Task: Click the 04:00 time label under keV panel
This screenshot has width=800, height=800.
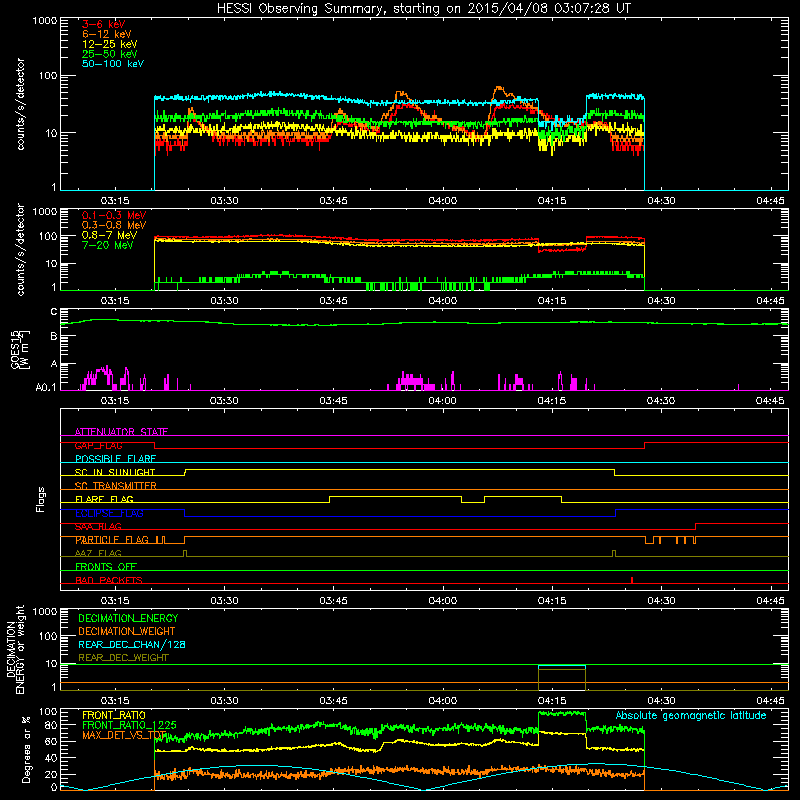Action: [442, 201]
